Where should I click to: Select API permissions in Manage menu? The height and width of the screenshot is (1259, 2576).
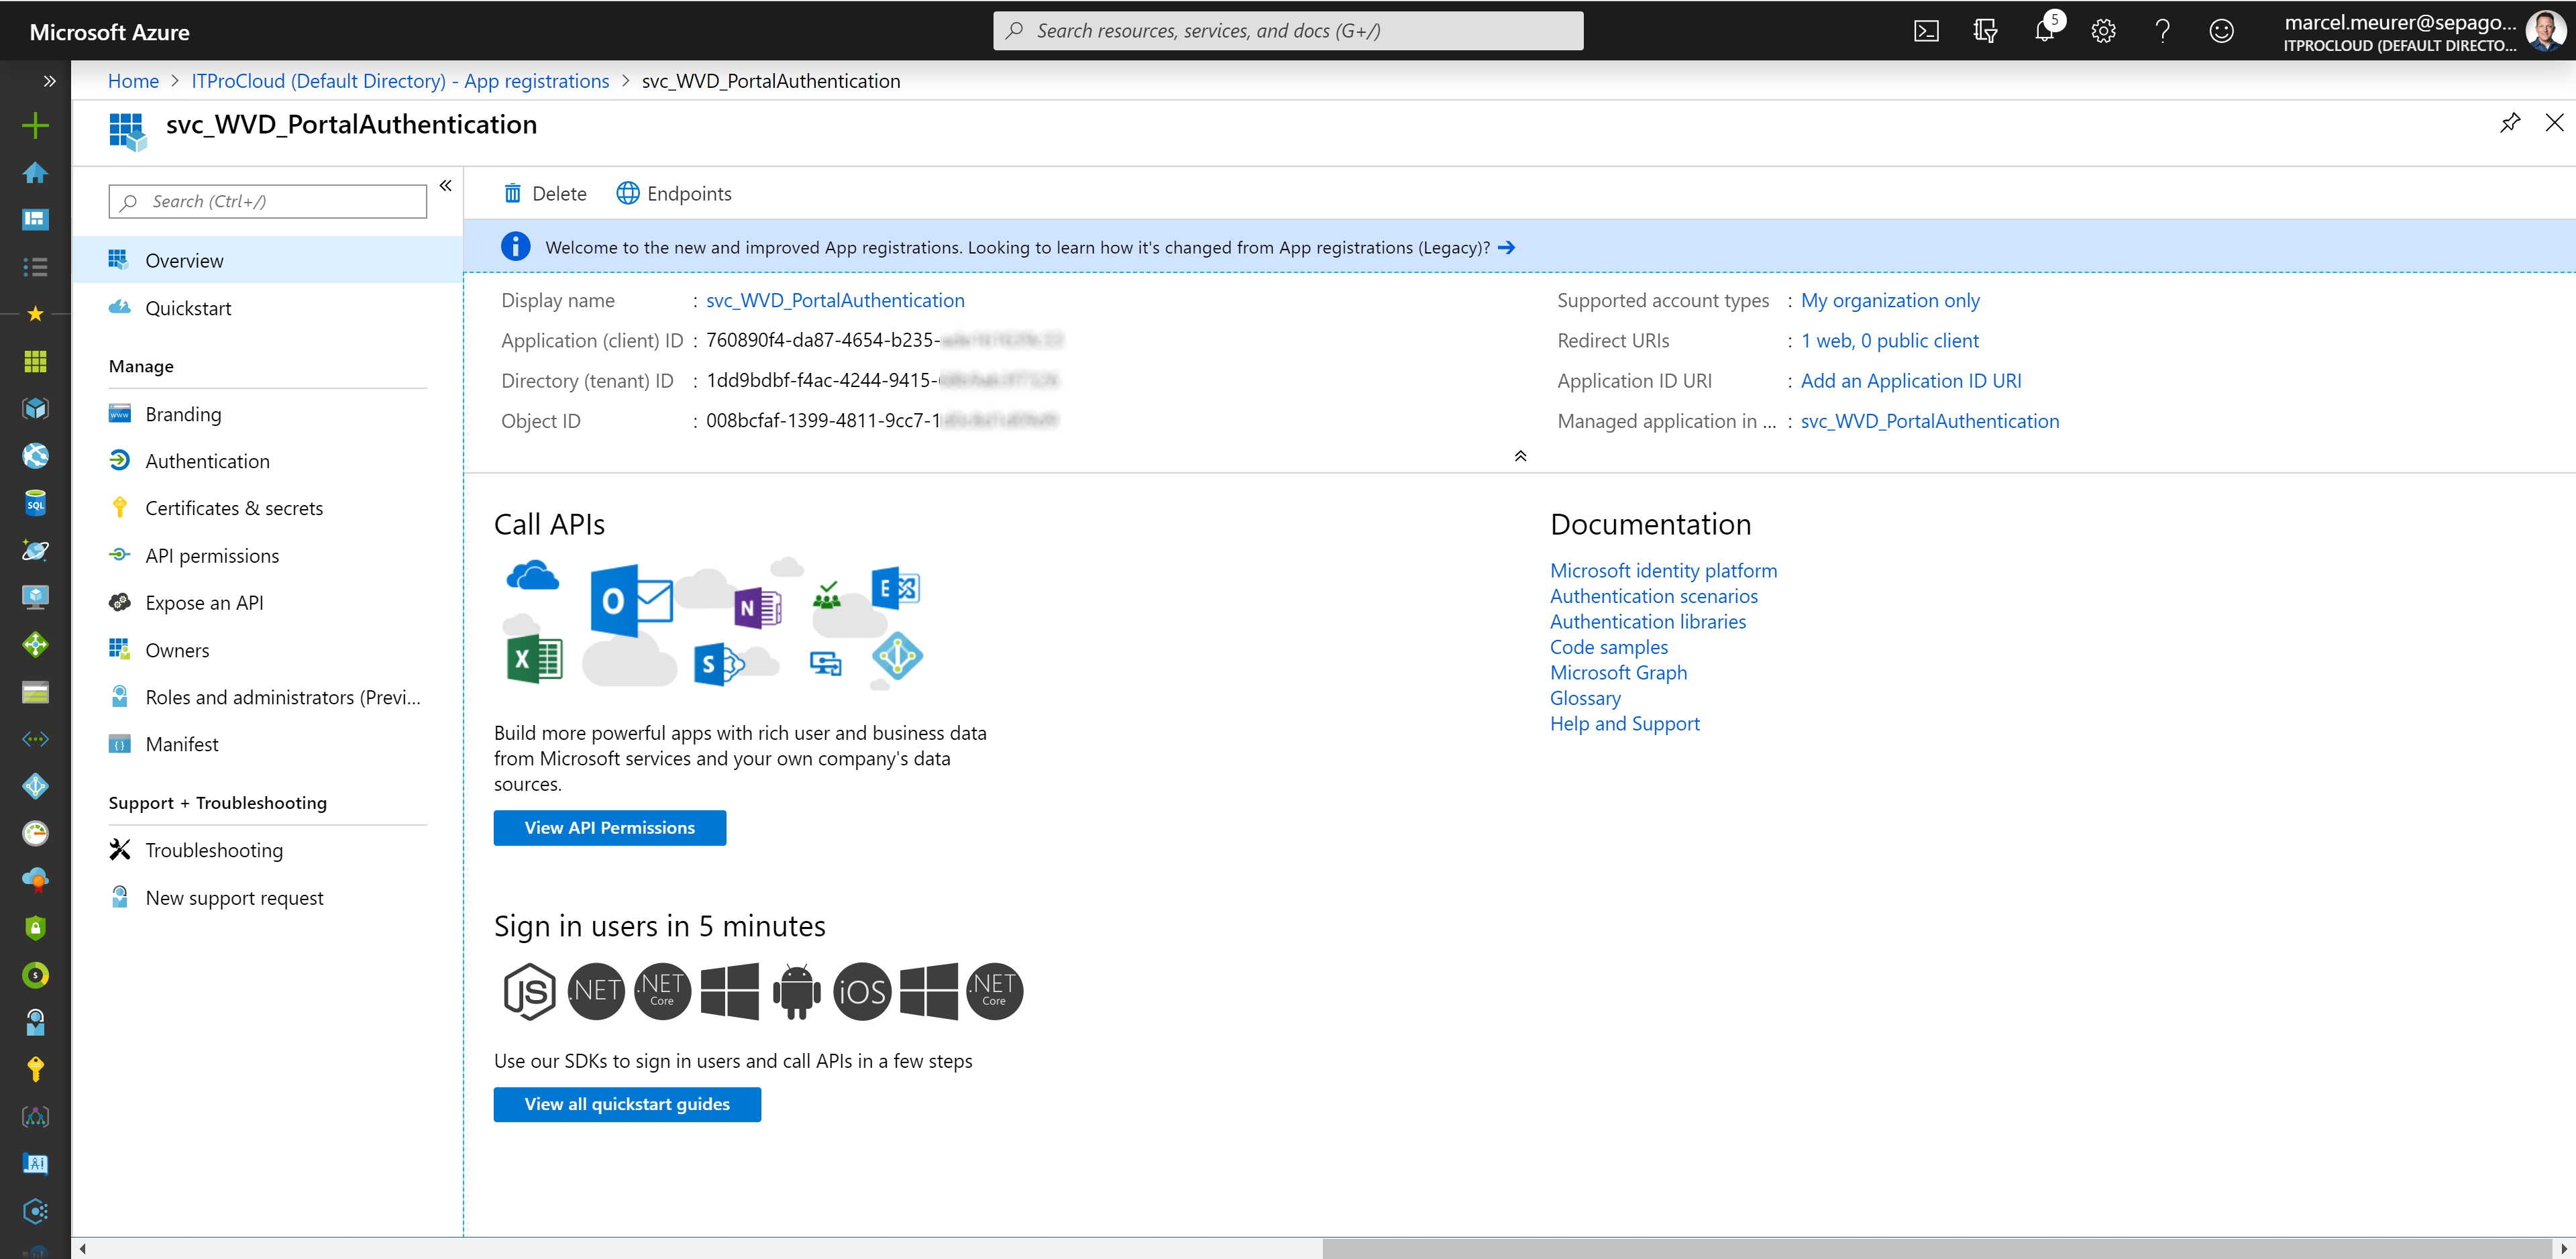pyautogui.click(x=212, y=556)
